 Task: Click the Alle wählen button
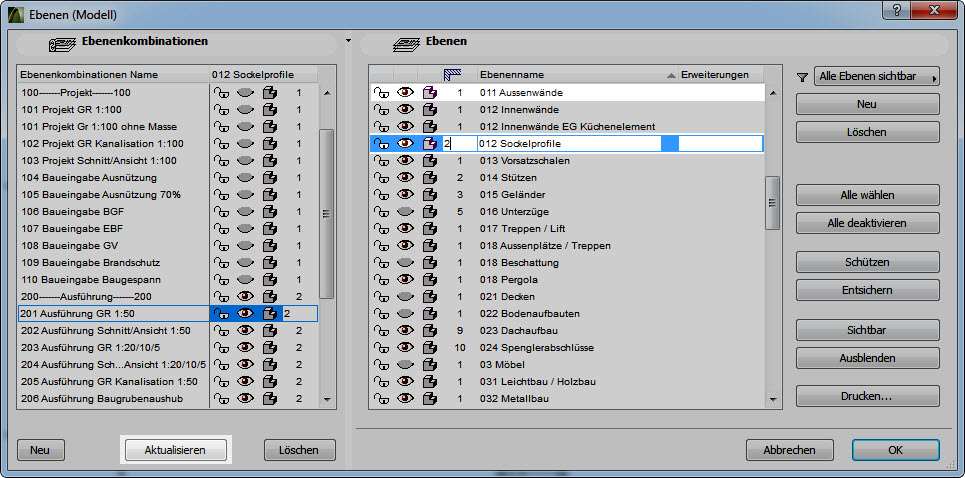click(x=867, y=195)
